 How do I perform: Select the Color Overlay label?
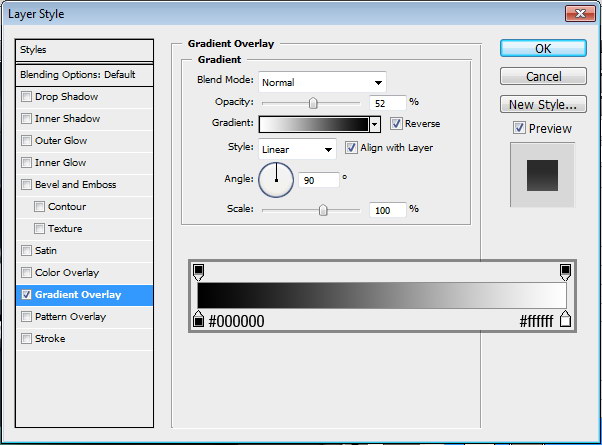[x=67, y=273]
